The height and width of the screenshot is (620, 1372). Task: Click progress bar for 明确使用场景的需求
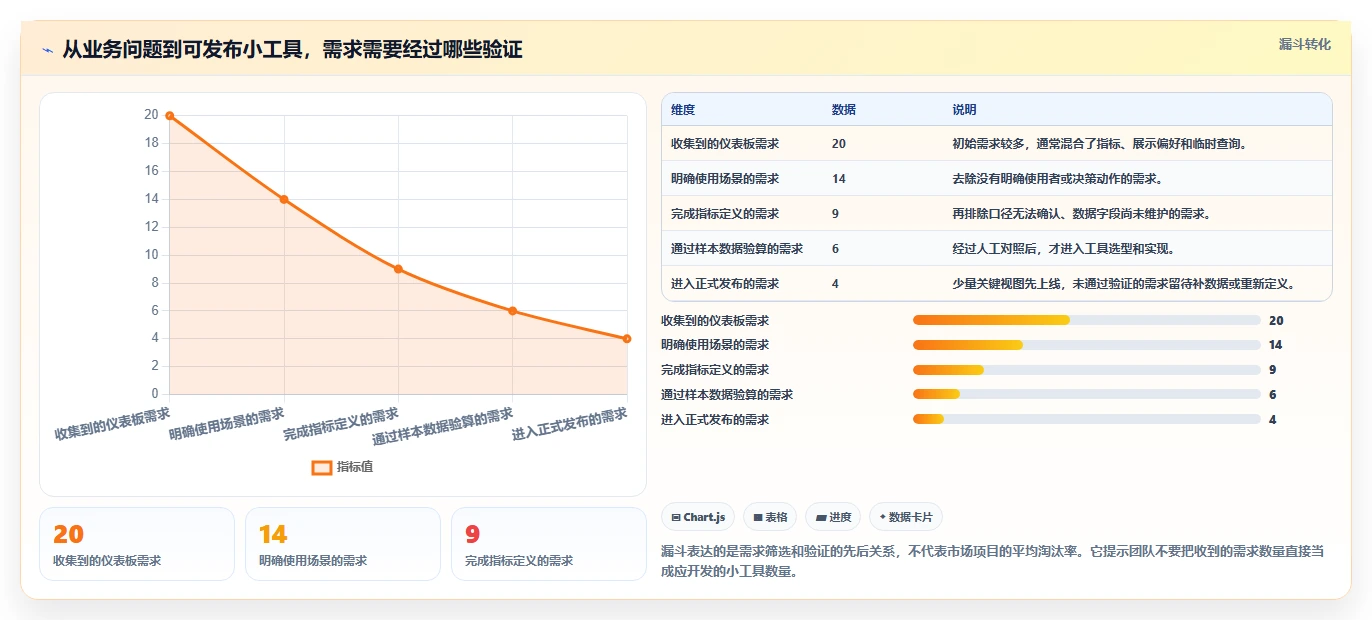1086,345
